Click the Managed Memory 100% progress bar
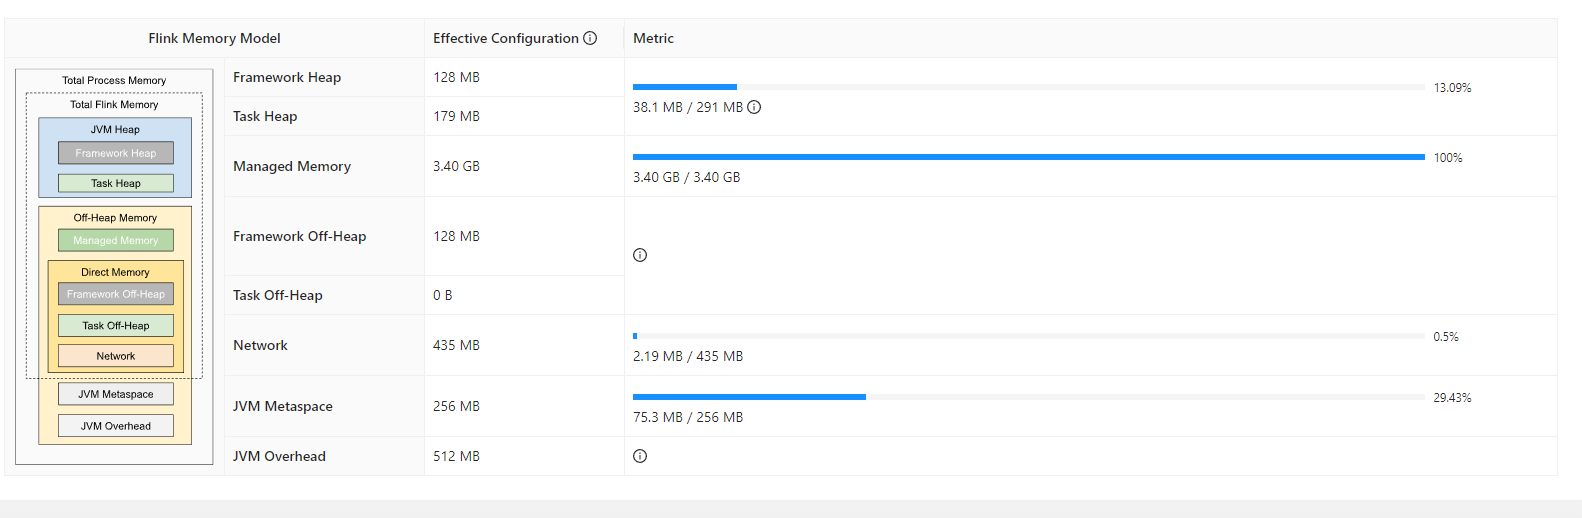Screen dimensions: 1582x518 click(1028, 157)
